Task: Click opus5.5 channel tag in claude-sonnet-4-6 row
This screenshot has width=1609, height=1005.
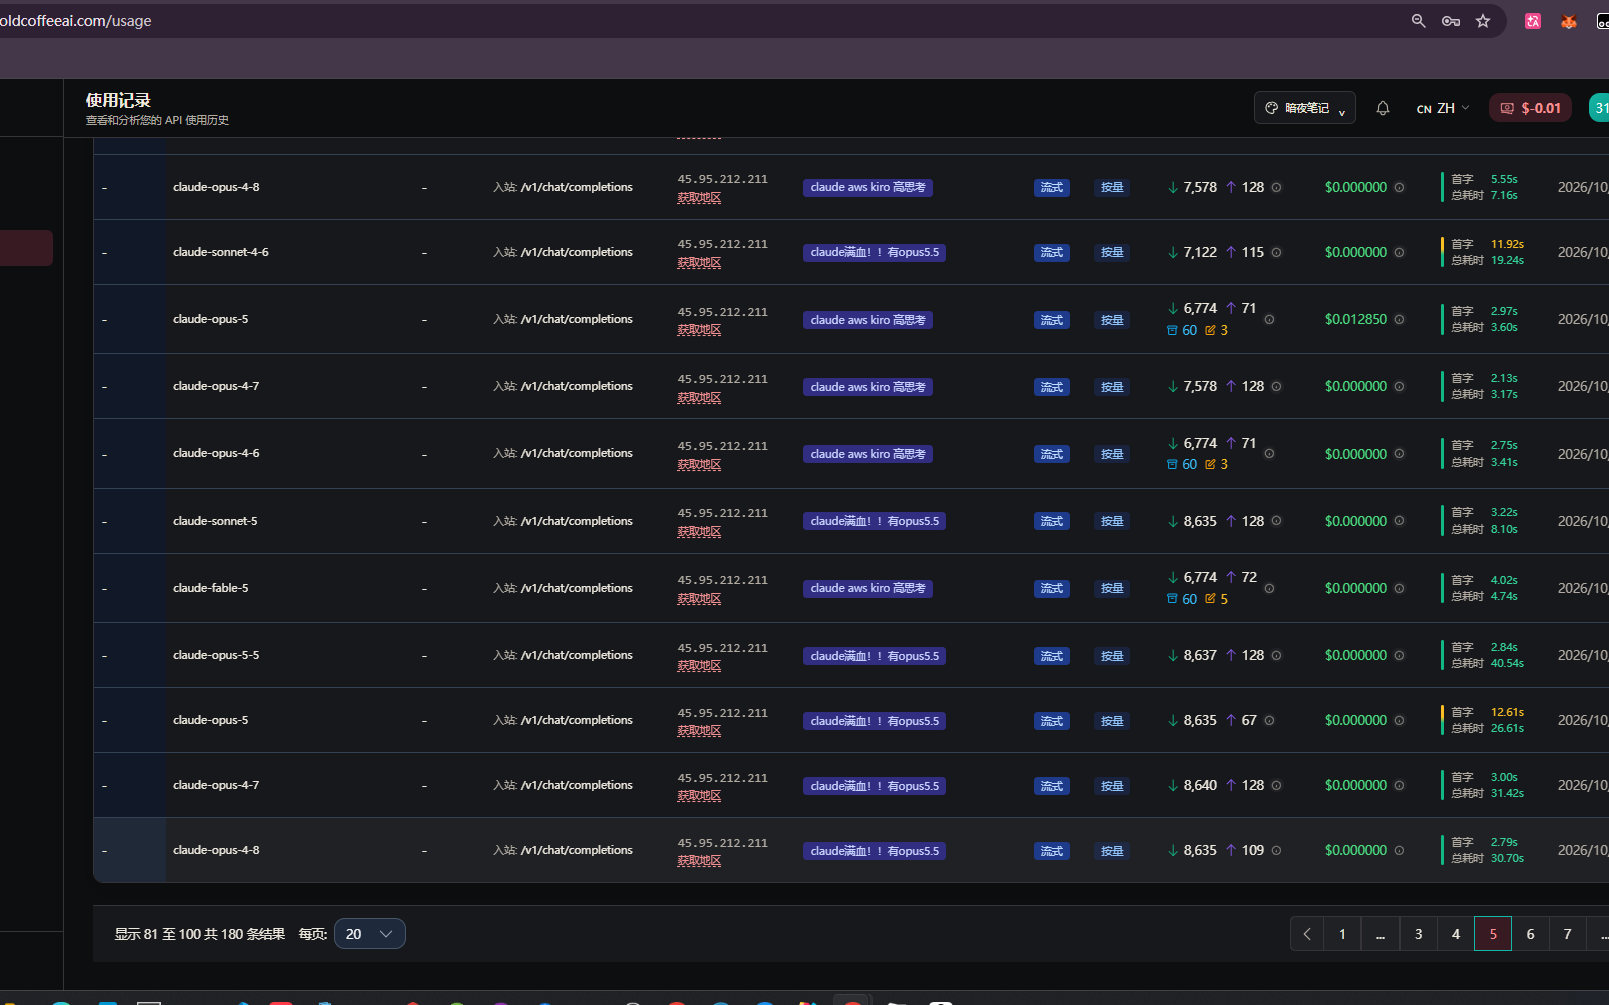Action: pos(874,253)
